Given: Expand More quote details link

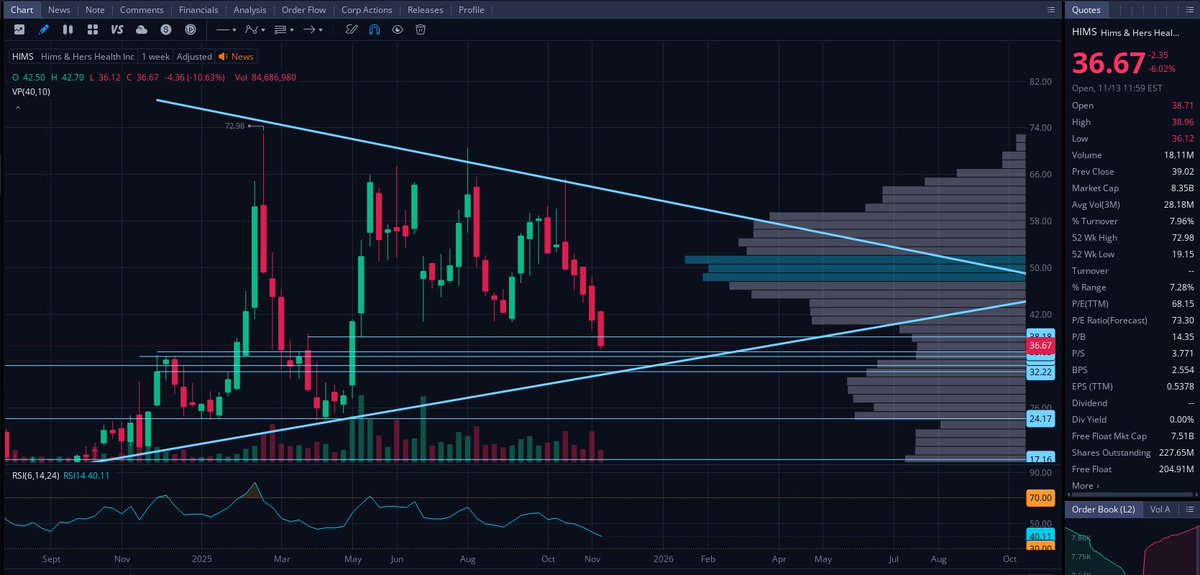Looking at the screenshot, I should [x=1085, y=486].
